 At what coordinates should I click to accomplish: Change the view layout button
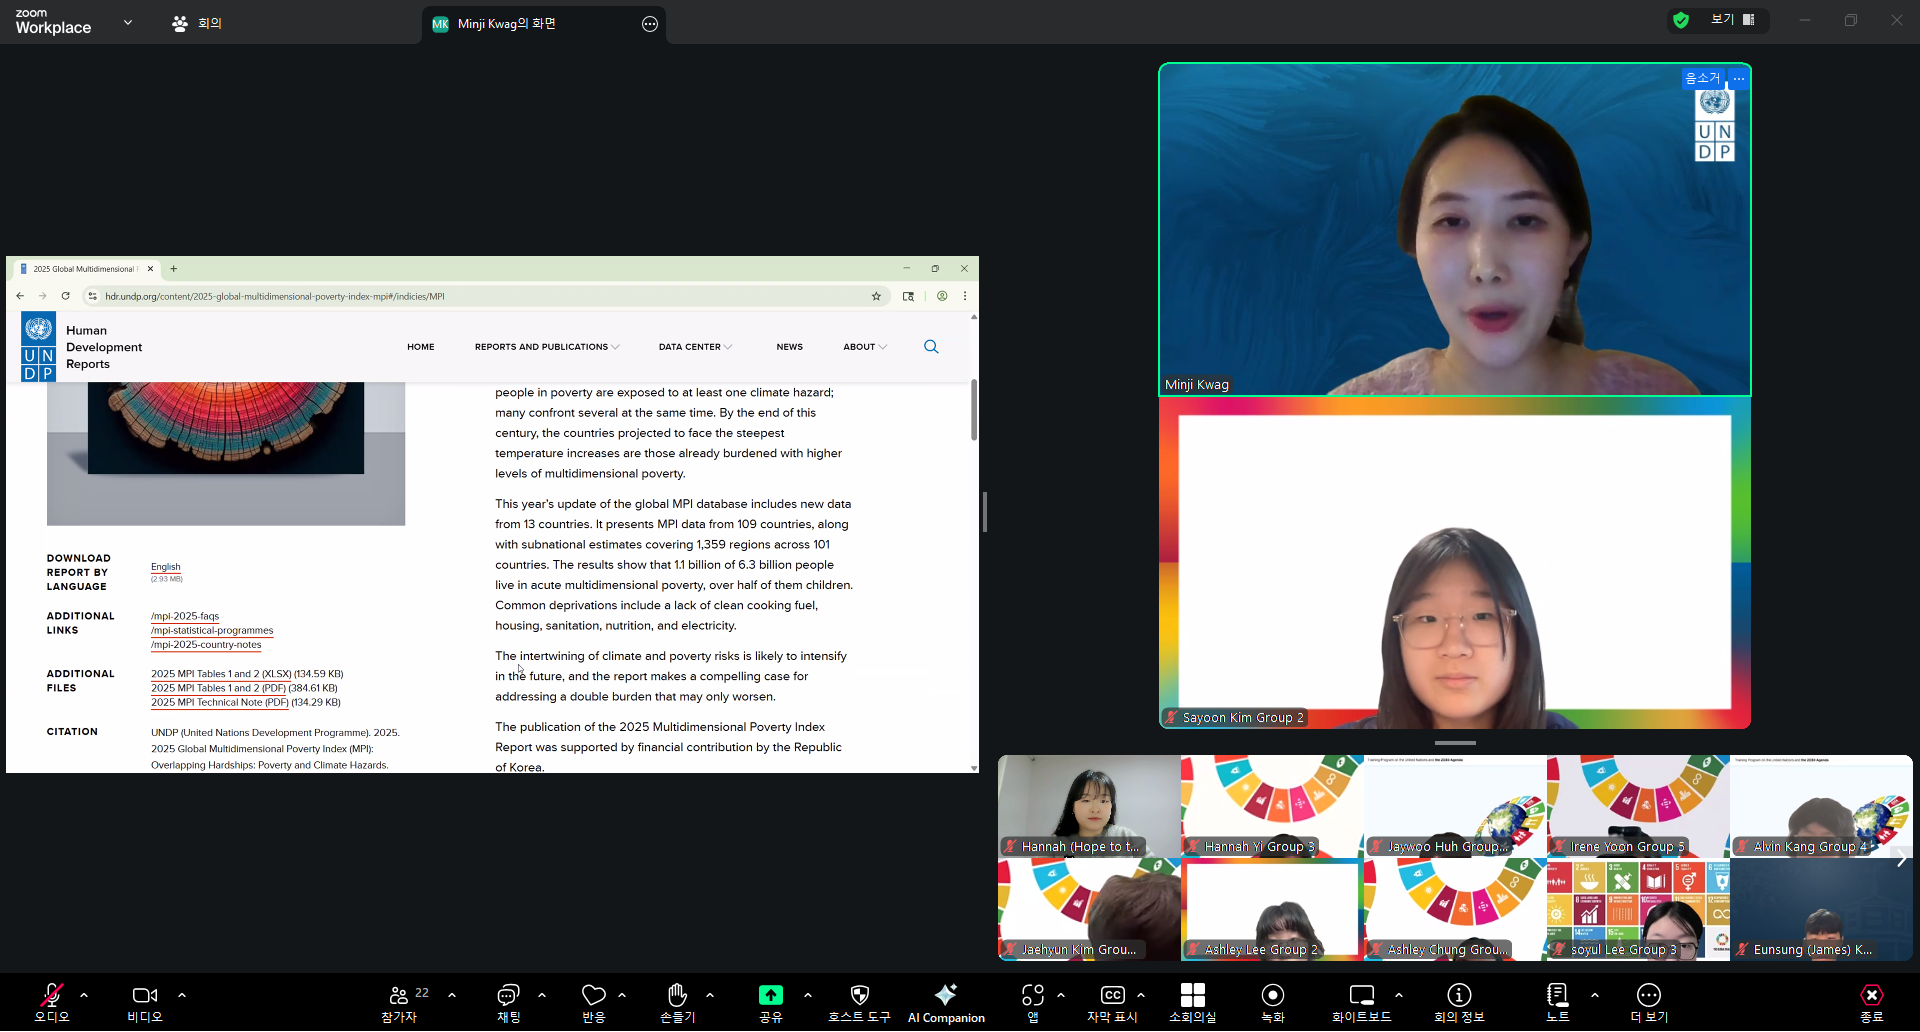click(1733, 20)
